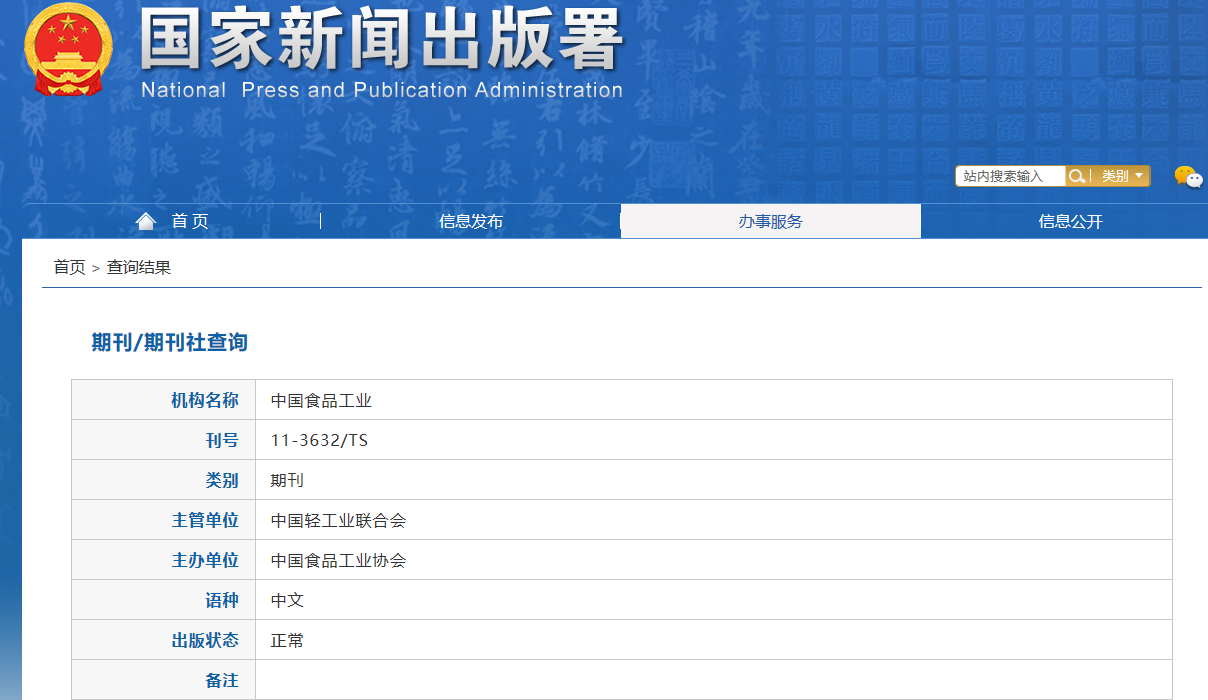The height and width of the screenshot is (700, 1208).
Task: Open the 办事服务 menu
Action: [771, 221]
